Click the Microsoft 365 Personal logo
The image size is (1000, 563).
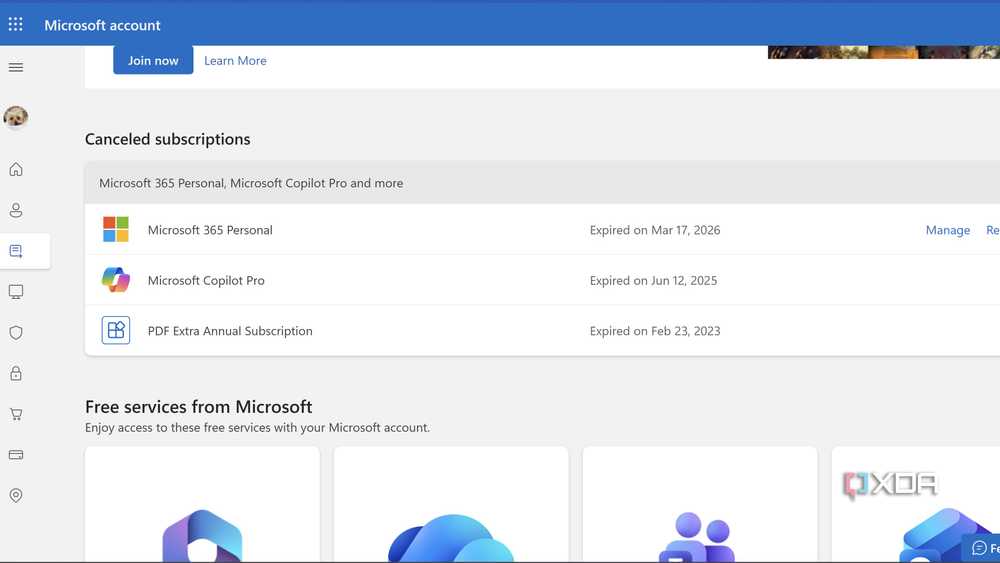(115, 229)
